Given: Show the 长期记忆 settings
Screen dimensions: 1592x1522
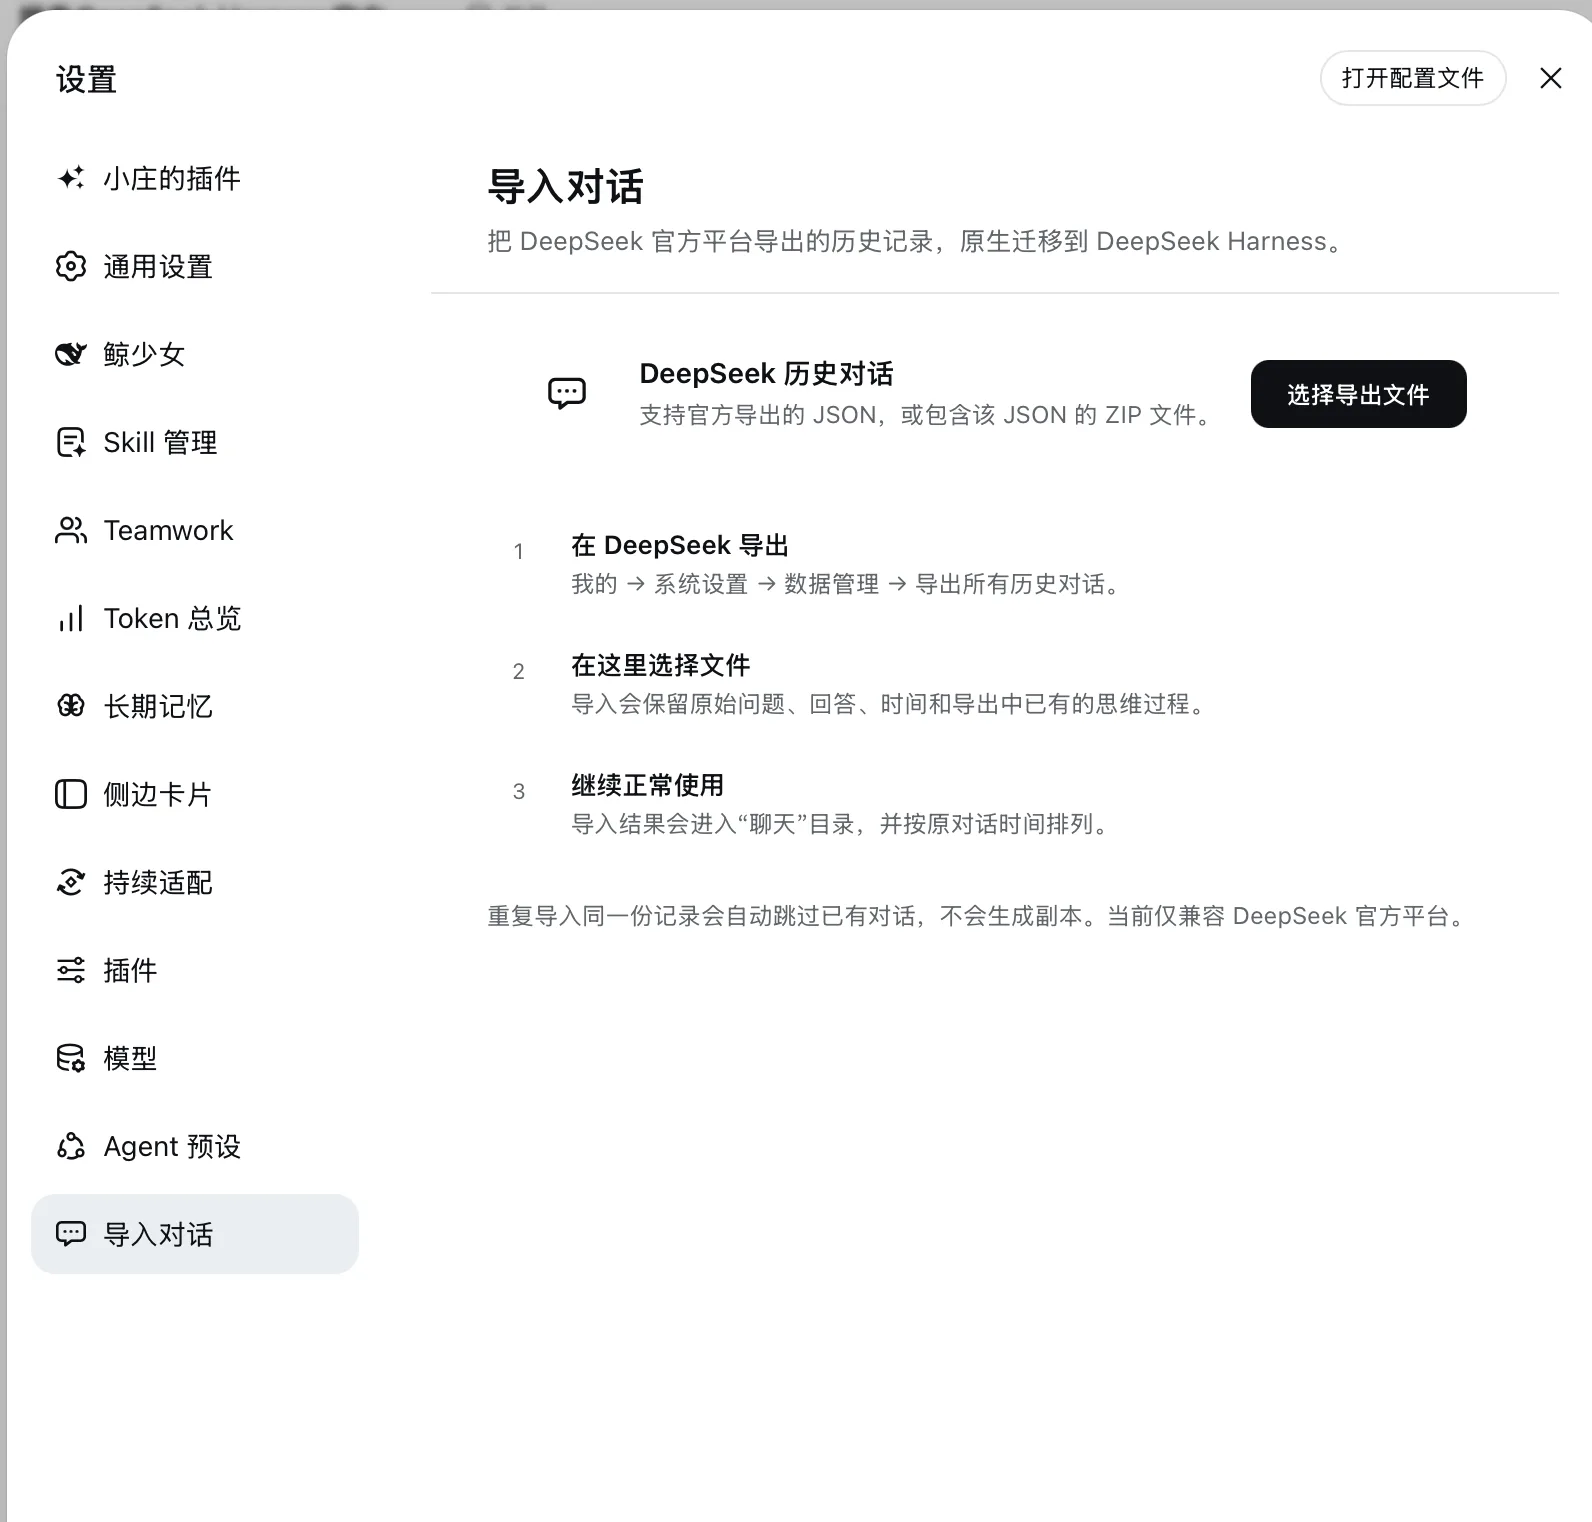Looking at the screenshot, I should 195,706.
